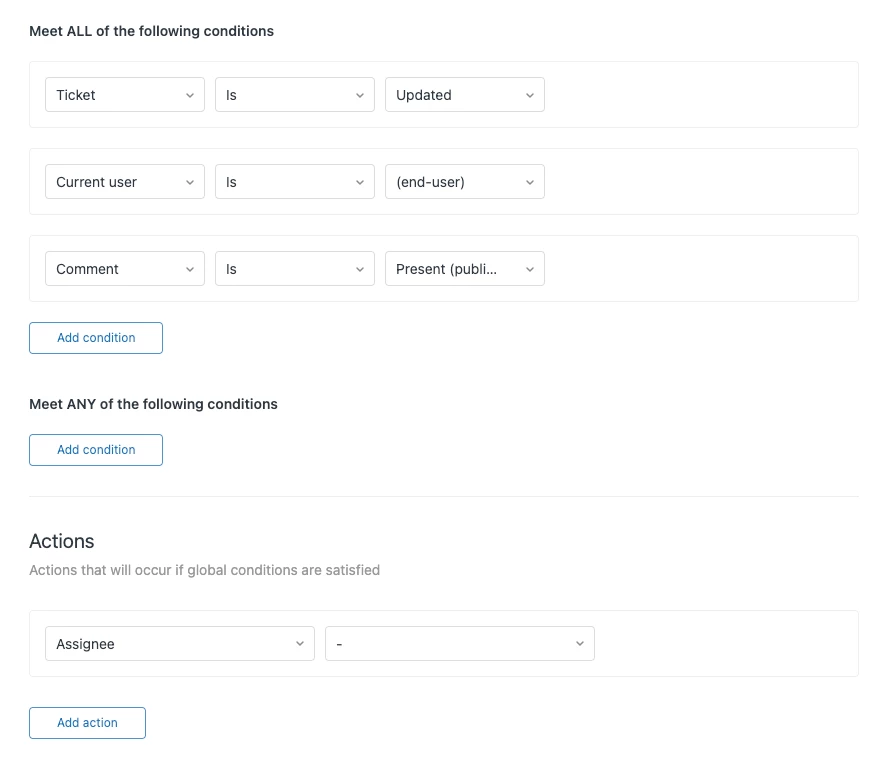The image size is (891, 759).
Task: Click the chevron on the Ticket dropdown
Action: coord(190,95)
